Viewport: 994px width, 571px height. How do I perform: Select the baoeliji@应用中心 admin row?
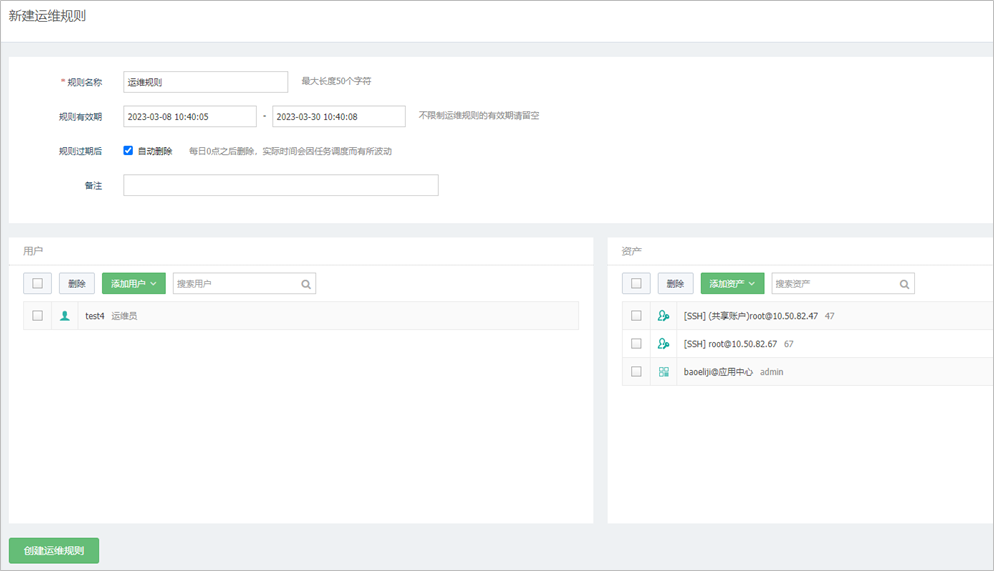[808, 372]
